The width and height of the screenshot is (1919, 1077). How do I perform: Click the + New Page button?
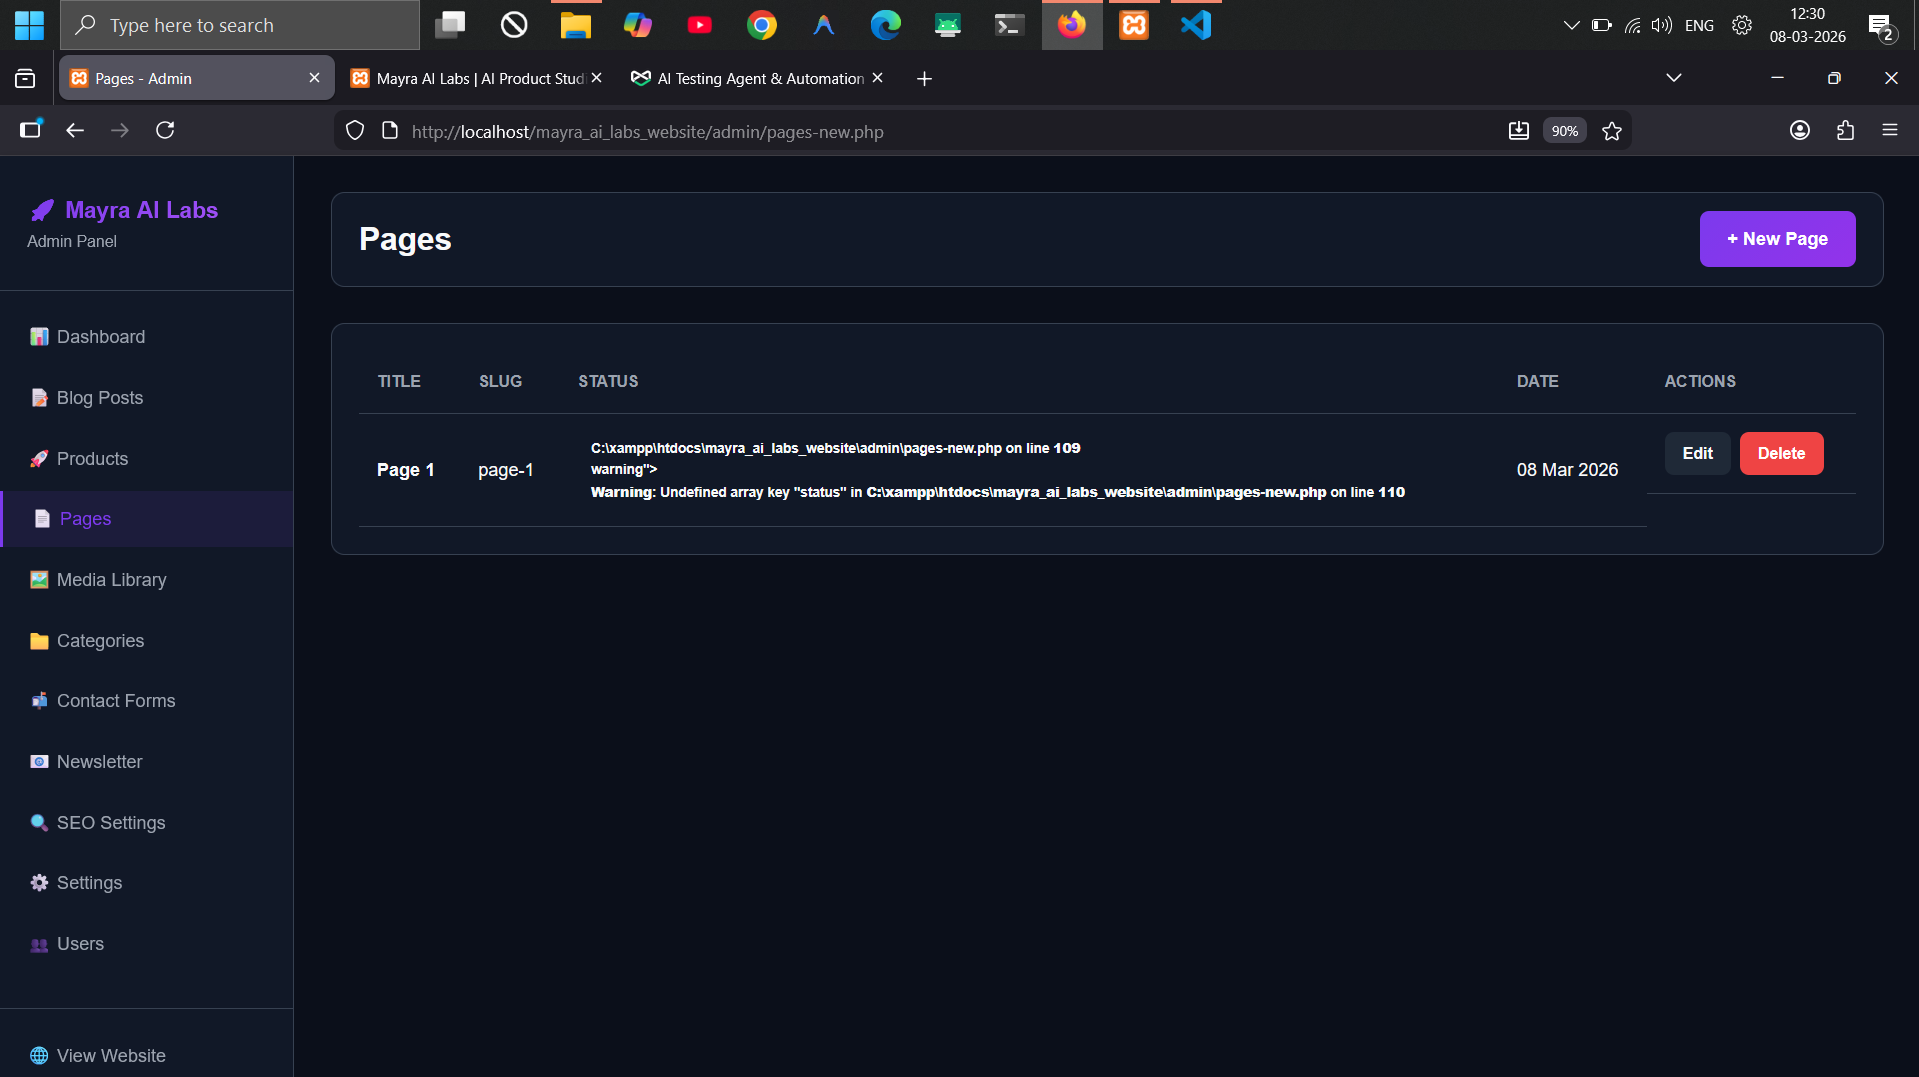(x=1777, y=239)
